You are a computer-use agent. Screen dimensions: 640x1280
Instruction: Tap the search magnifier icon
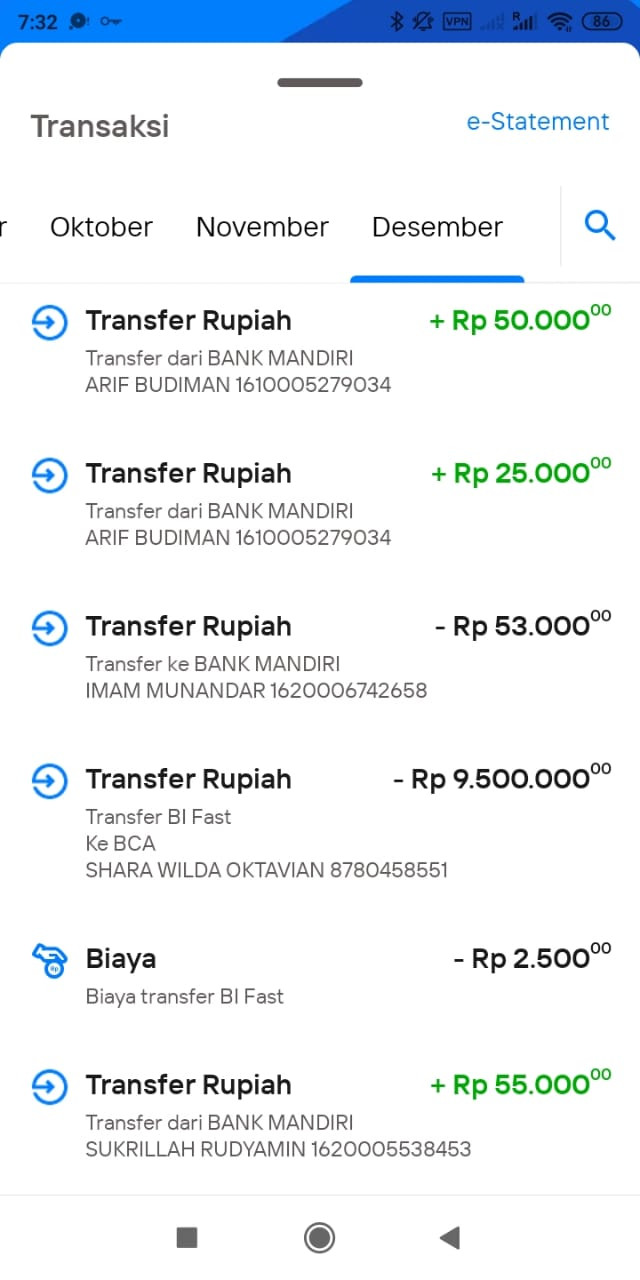(x=599, y=226)
